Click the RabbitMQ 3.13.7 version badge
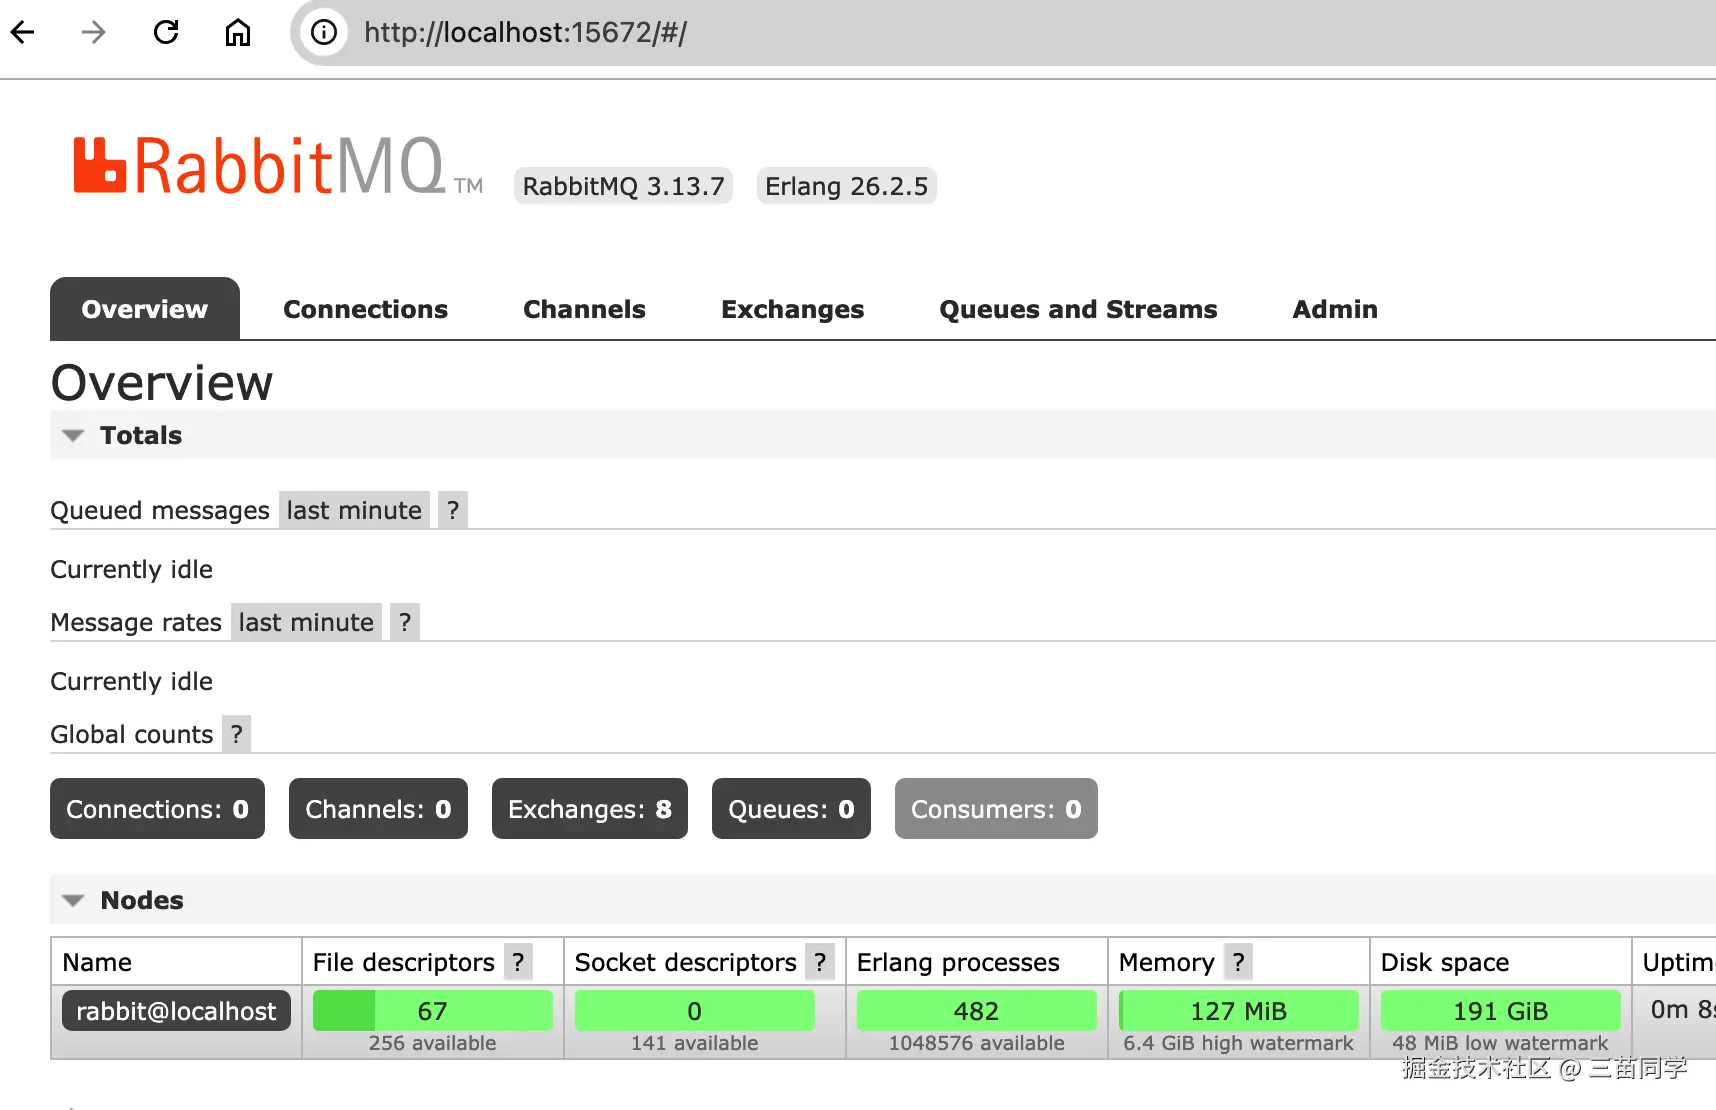The width and height of the screenshot is (1716, 1110). [623, 186]
